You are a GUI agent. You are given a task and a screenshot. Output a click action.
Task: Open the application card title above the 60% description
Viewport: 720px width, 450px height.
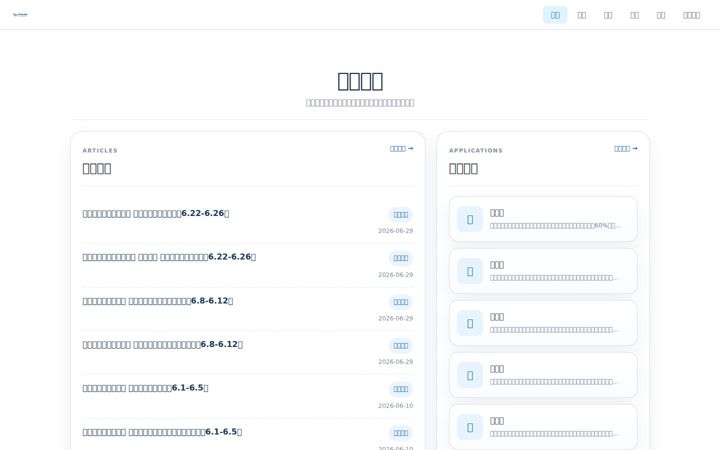point(497,213)
